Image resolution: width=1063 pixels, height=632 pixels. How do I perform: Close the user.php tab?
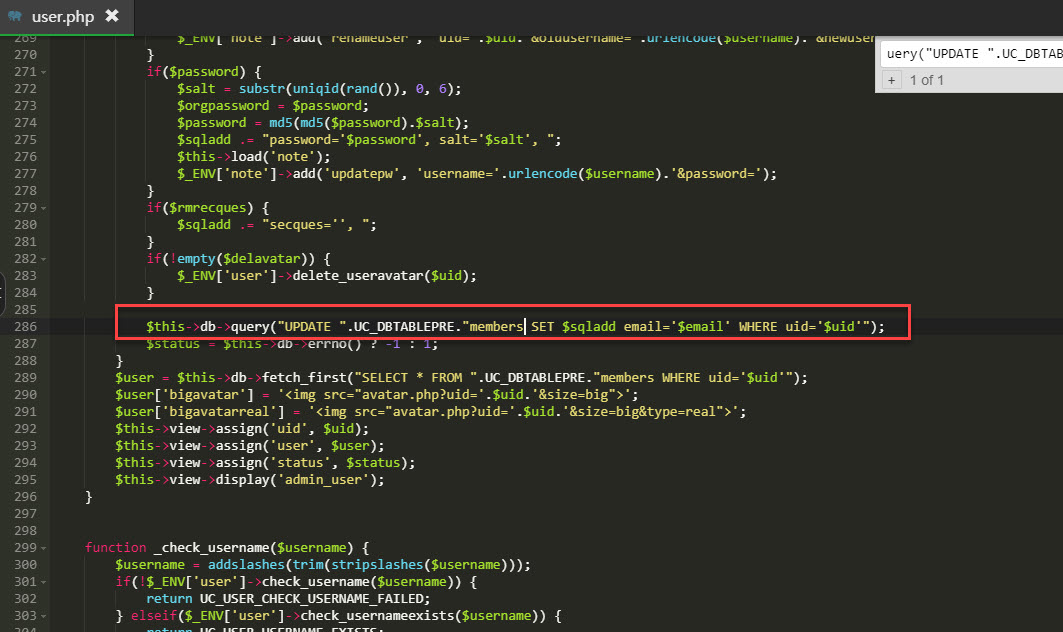[112, 16]
